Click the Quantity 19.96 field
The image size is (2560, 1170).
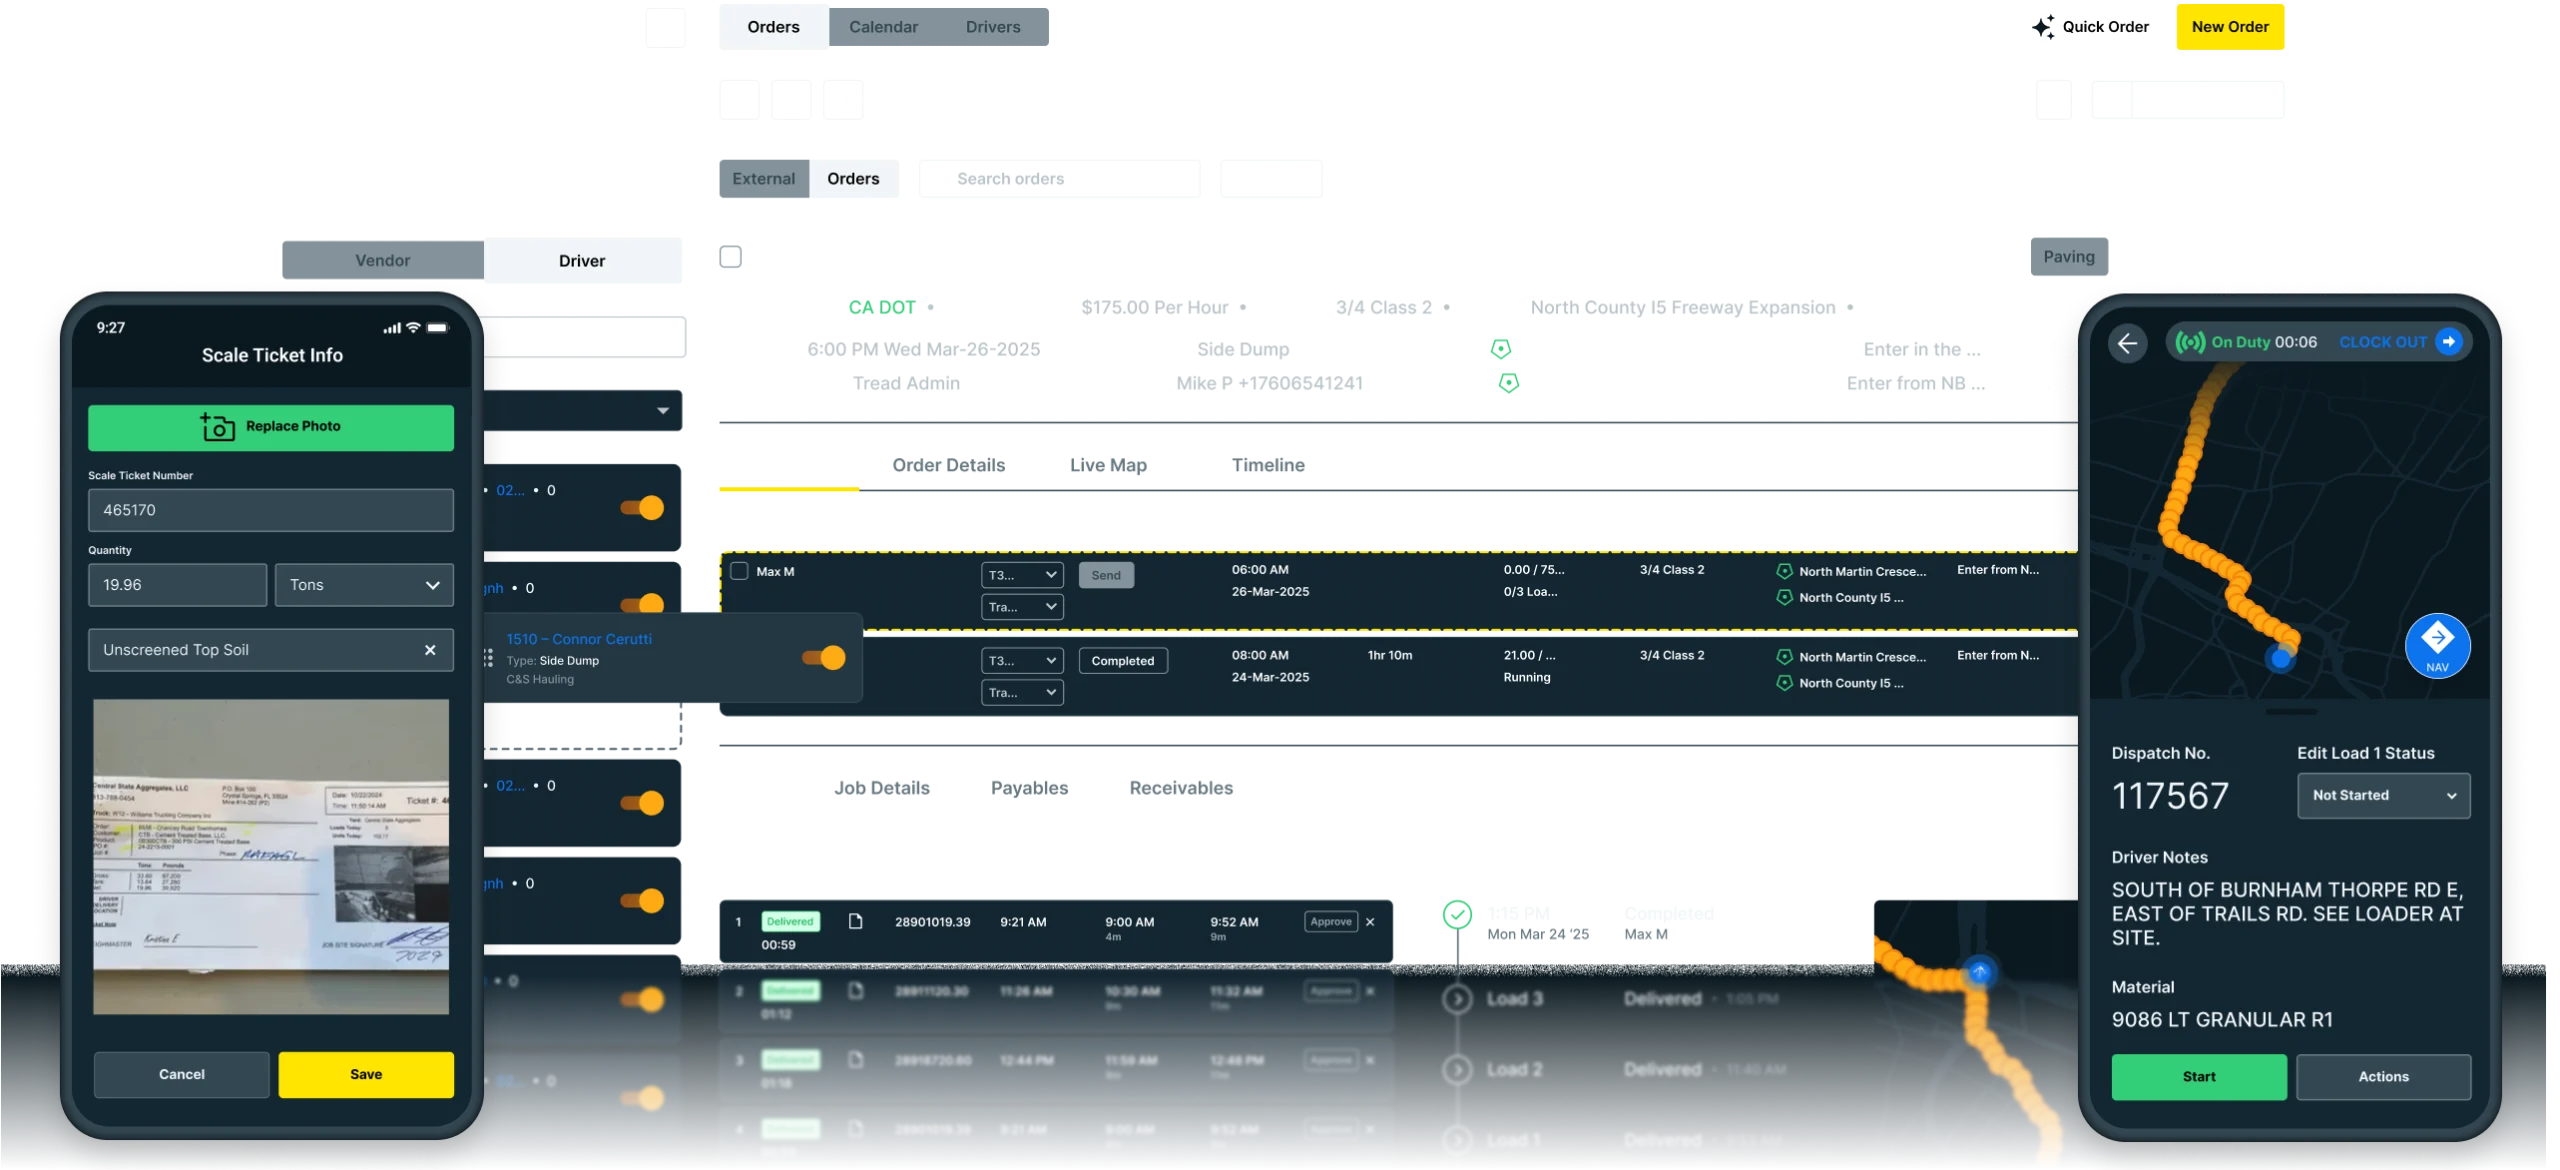178,585
